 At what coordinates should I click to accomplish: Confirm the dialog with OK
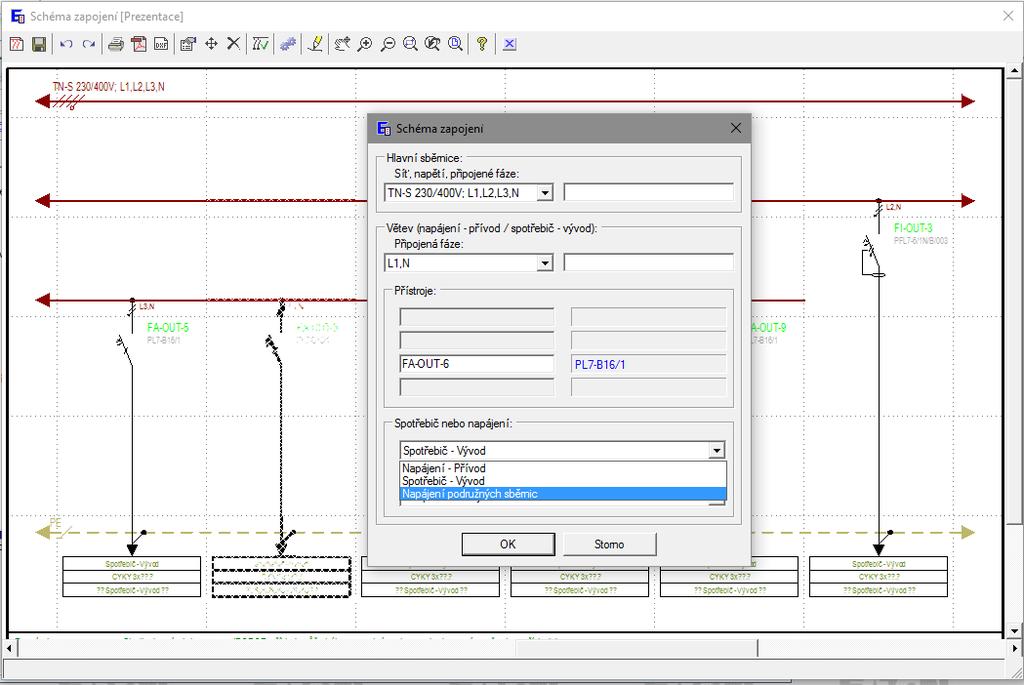point(508,544)
